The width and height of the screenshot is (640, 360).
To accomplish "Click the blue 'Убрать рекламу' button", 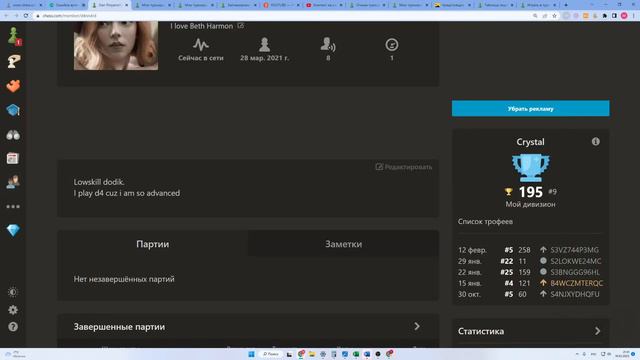I will pyautogui.click(x=531, y=109).
